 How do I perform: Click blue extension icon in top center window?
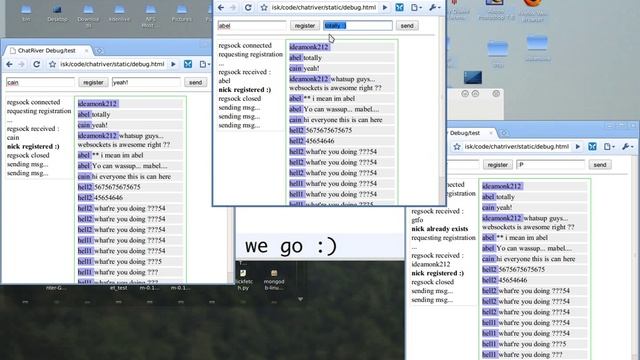pos(400,7)
